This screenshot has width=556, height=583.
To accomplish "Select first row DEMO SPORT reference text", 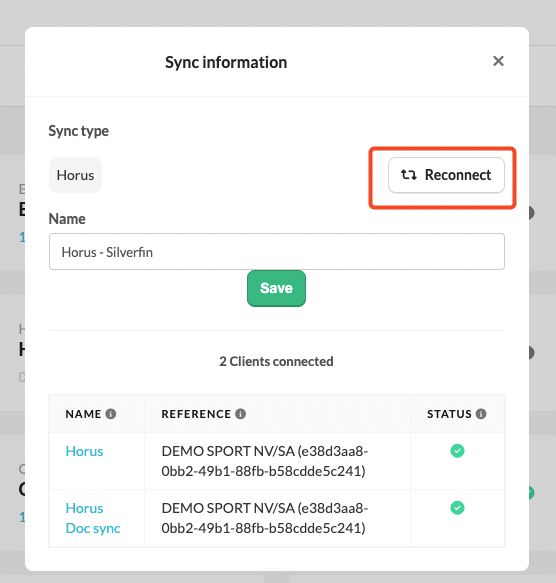I will [x=265, y=461].
